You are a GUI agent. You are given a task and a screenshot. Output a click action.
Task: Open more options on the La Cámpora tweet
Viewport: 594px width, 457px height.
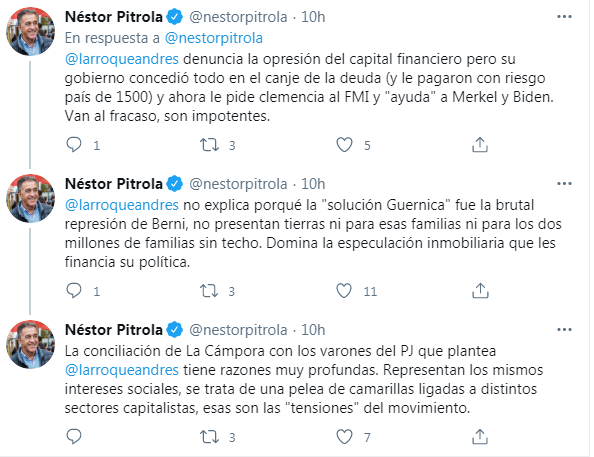click(564, 330)
